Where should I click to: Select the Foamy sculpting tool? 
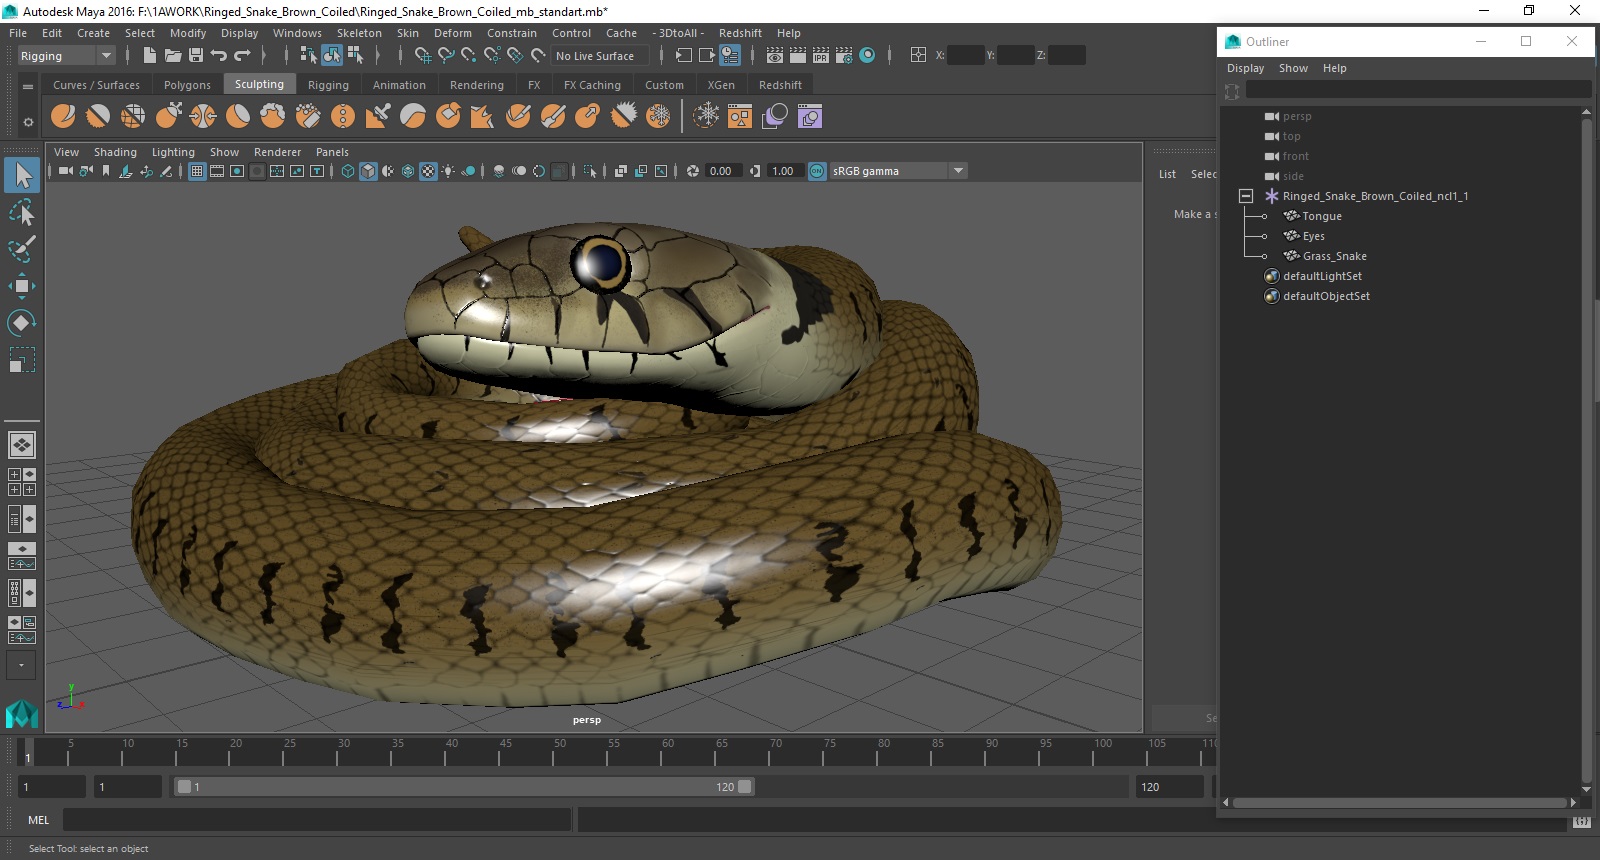click(273, 117)
